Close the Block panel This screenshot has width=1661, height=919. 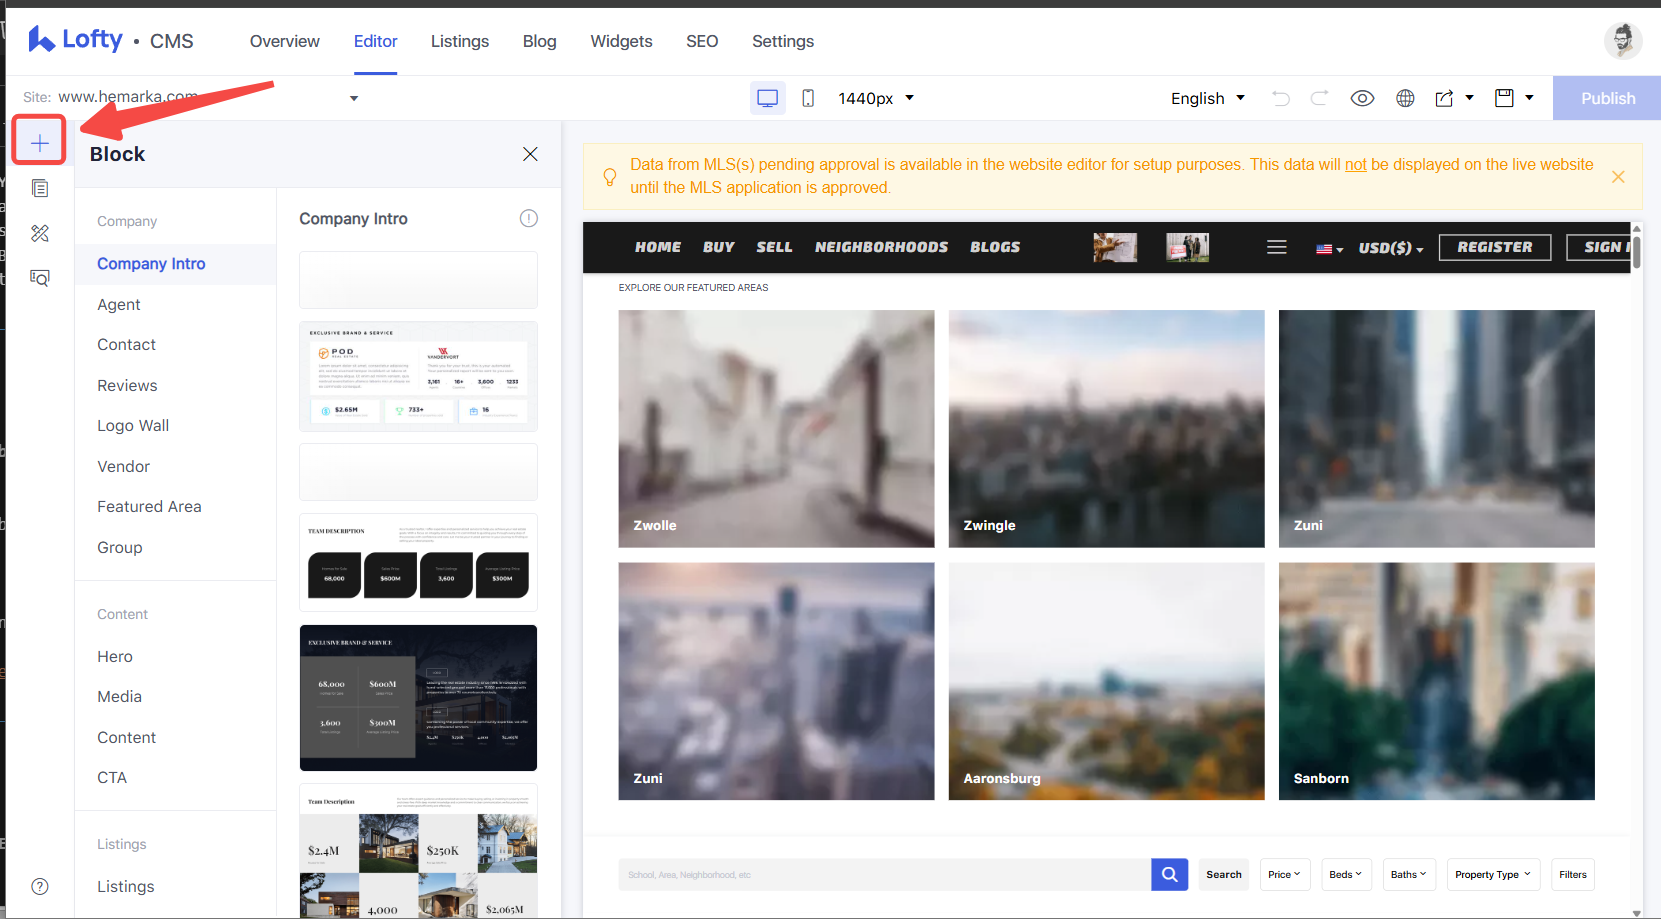click(530, 154)
